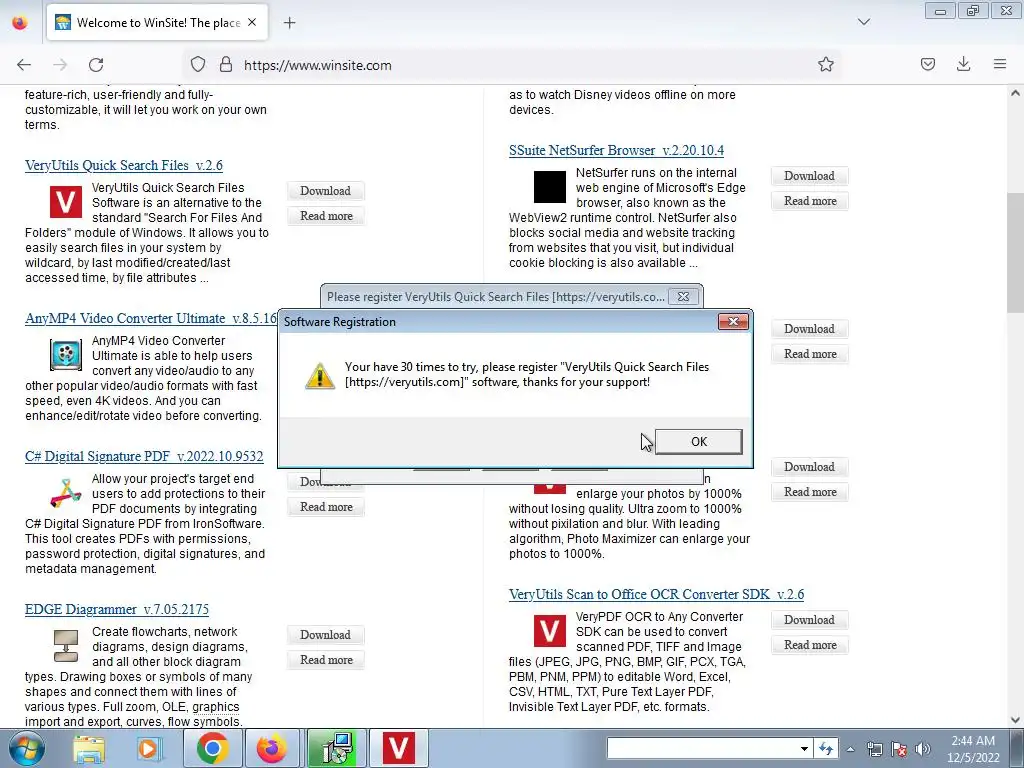The width and height of the screenshot is (1024, 768).
Task: Open the Firefox hamburger menu
Action: point(999,65)
